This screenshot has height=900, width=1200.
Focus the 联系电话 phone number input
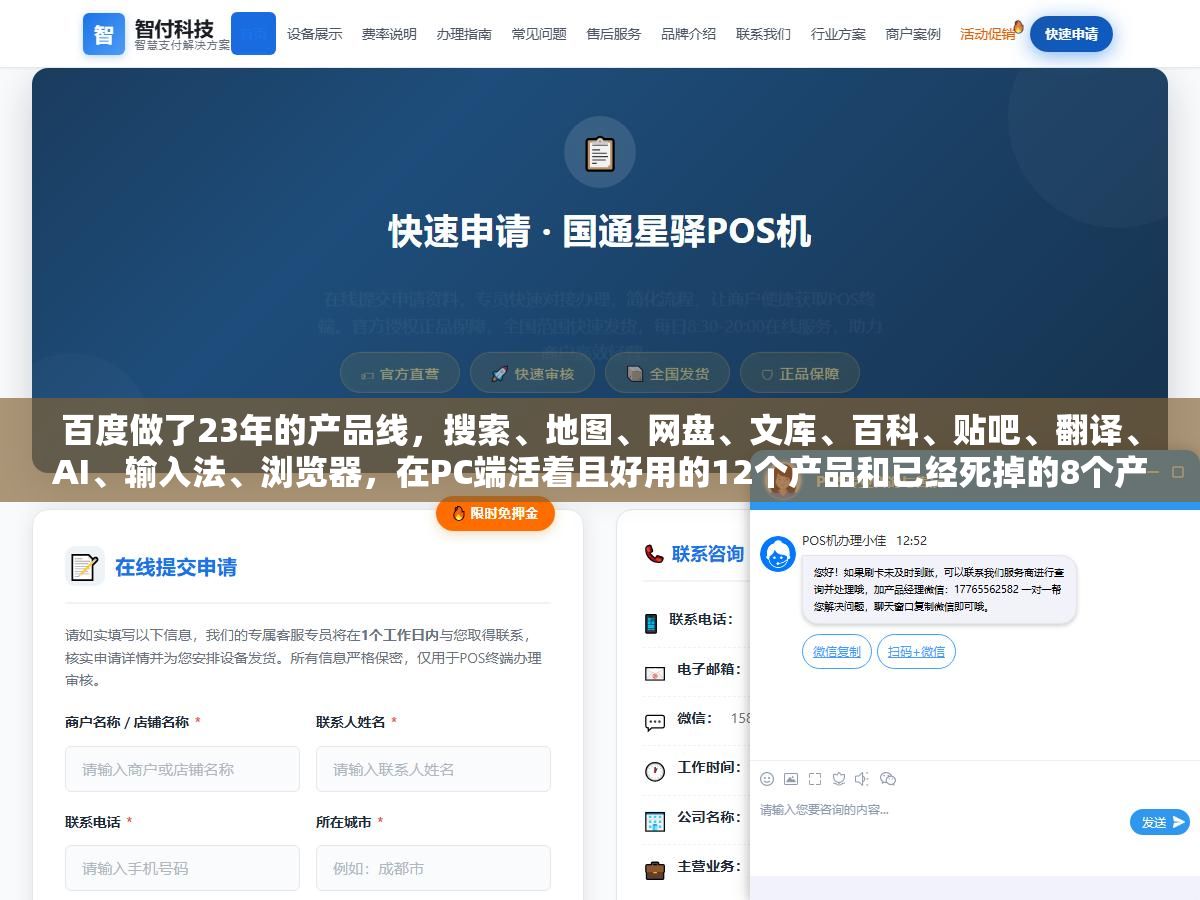183,868
